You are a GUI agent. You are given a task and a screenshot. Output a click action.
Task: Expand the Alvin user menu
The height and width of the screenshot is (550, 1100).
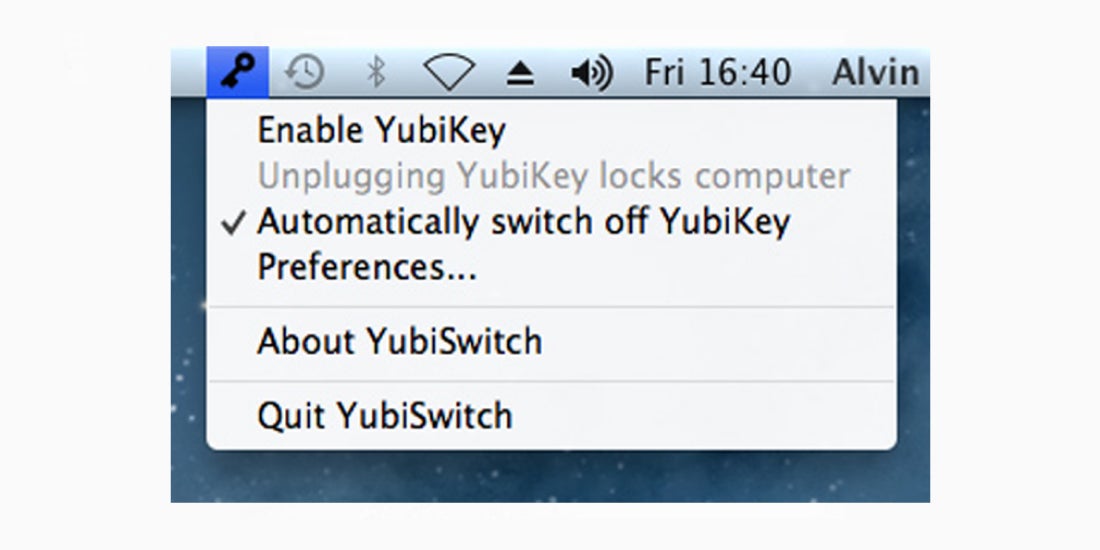(876, 72)
